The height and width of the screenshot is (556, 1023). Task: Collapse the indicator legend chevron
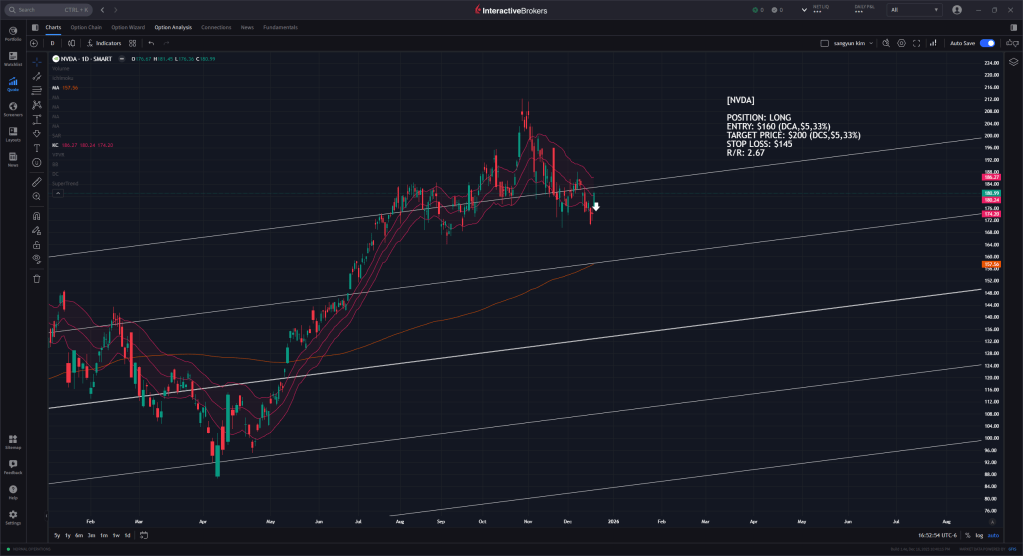(57, 193)
